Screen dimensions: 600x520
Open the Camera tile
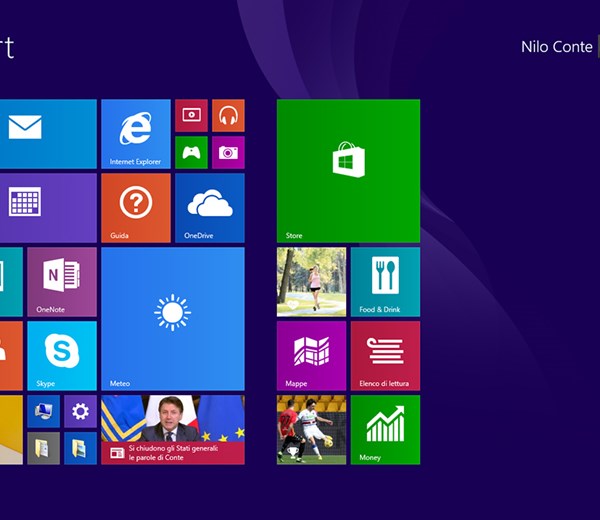tap(228, 152)
